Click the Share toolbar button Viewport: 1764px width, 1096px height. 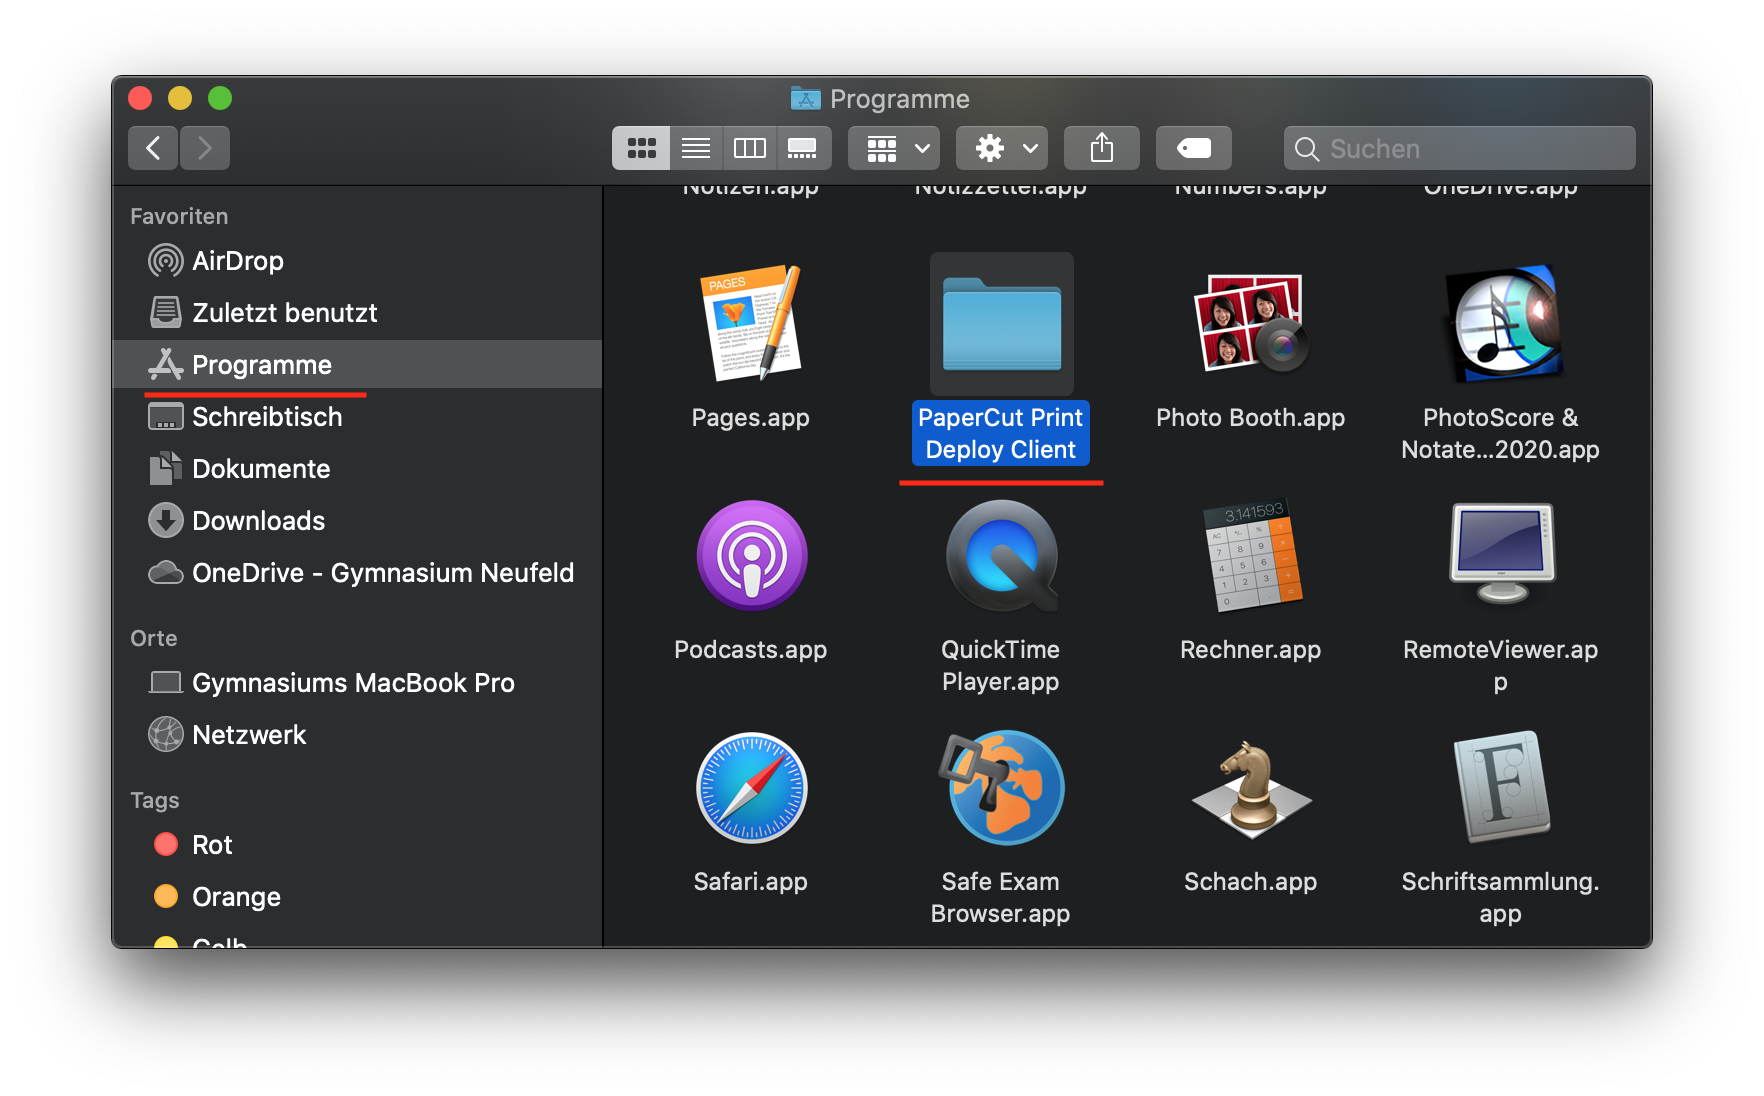[1101, 149]
